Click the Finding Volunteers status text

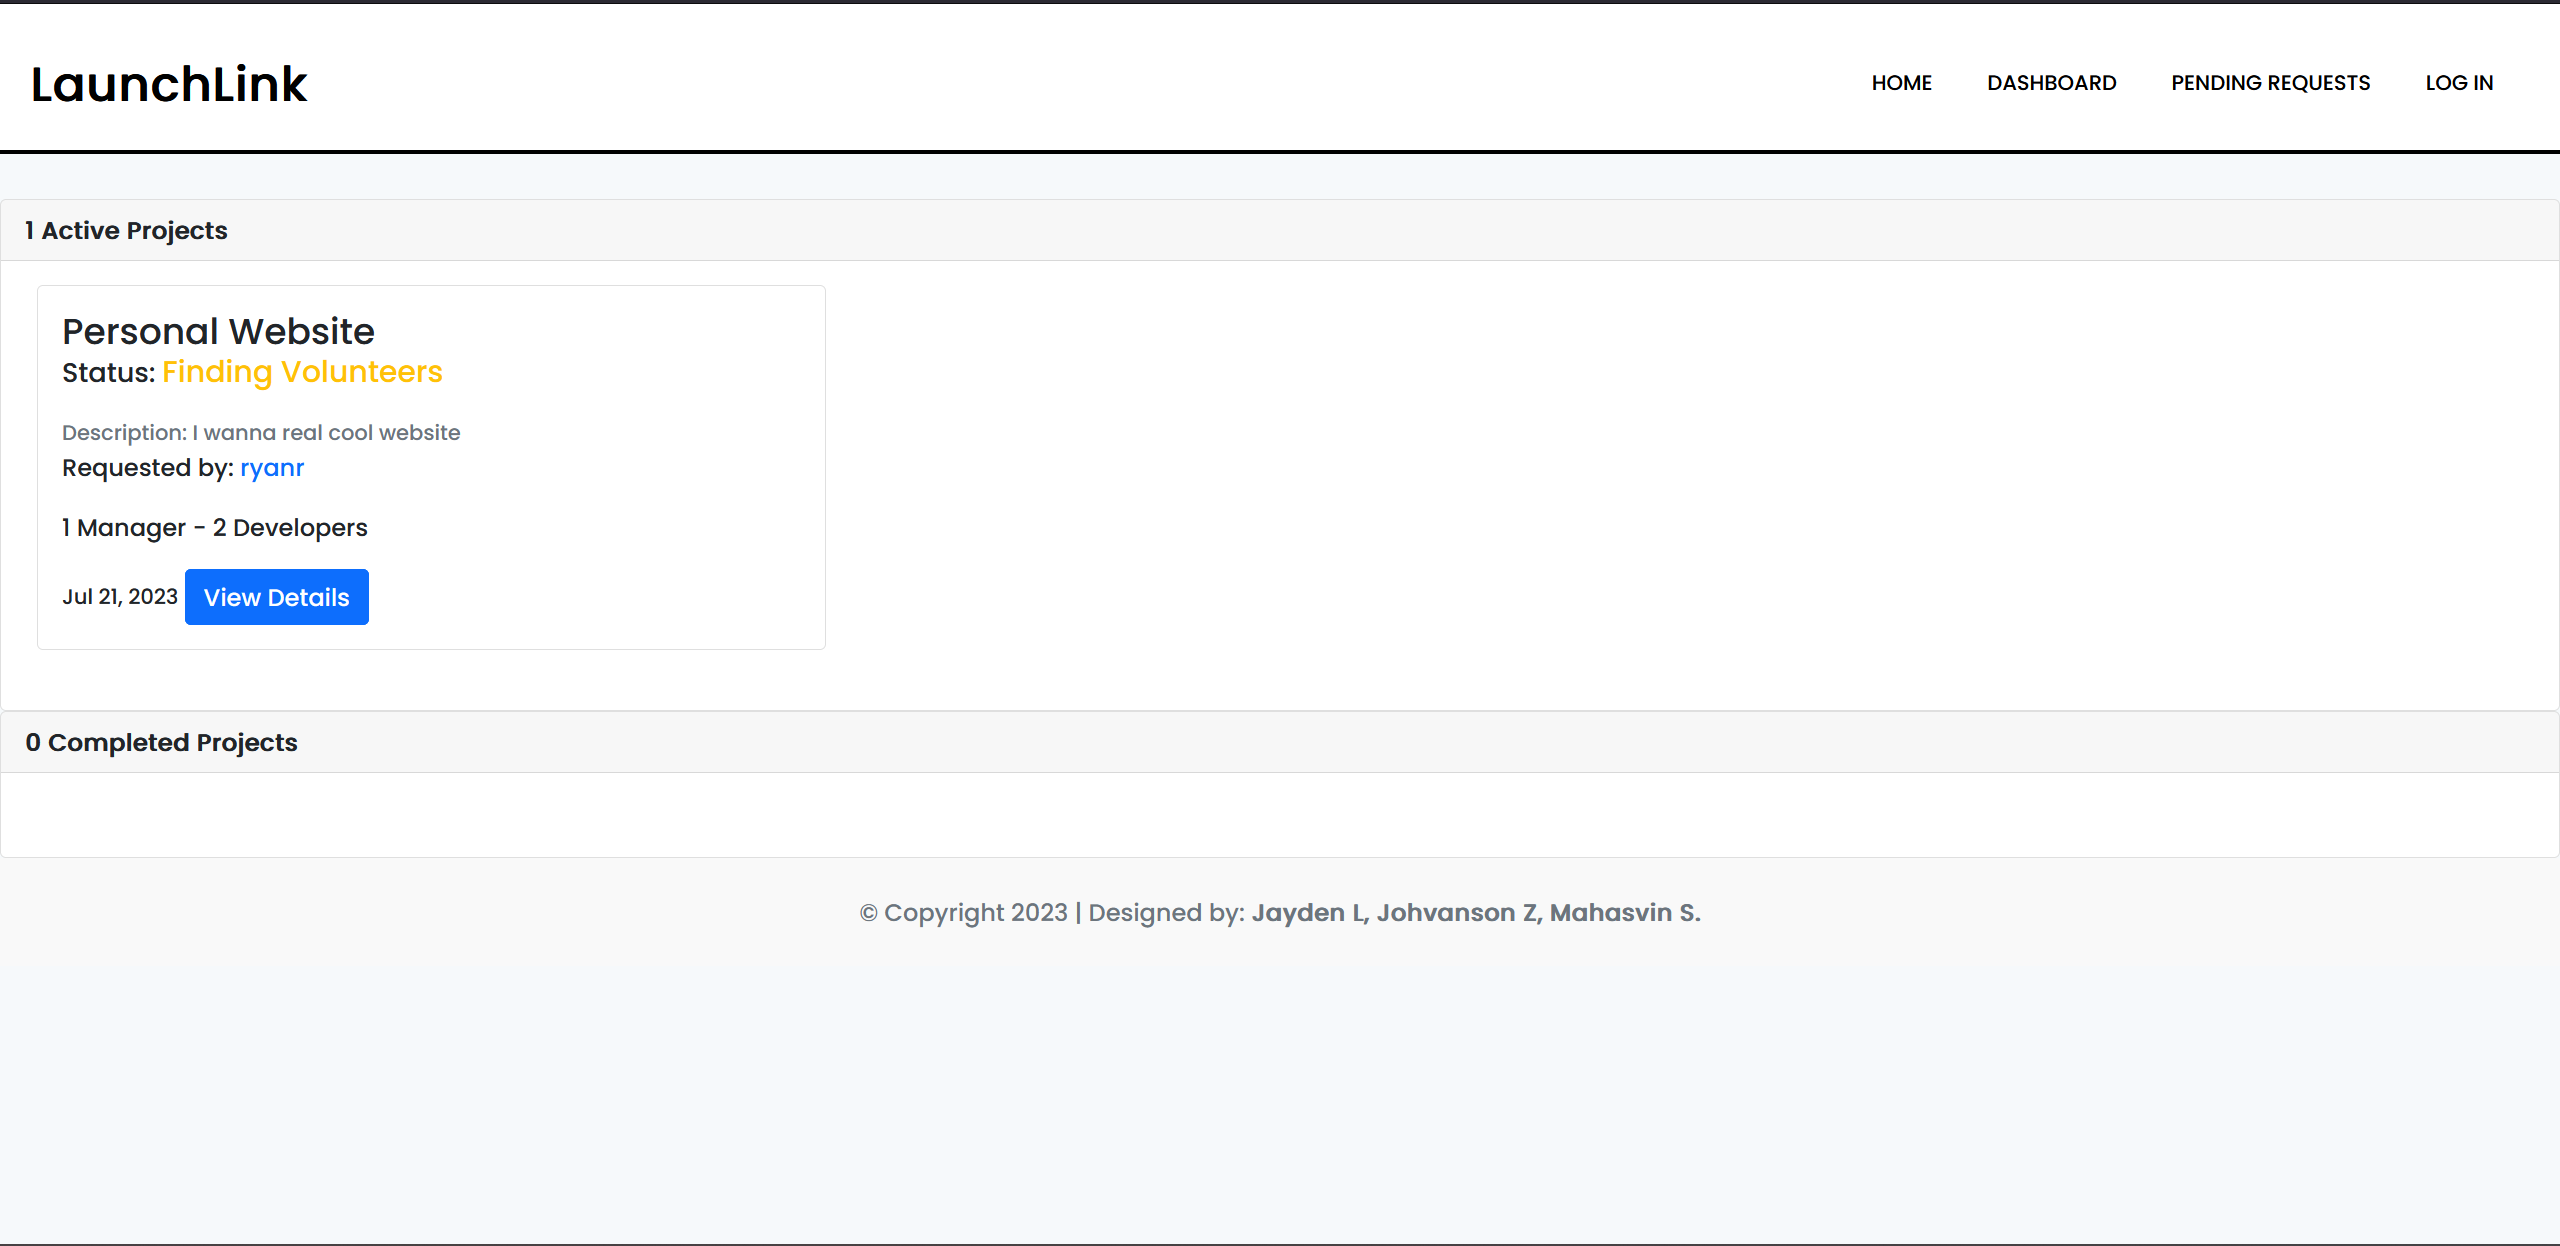click(302, 372)
